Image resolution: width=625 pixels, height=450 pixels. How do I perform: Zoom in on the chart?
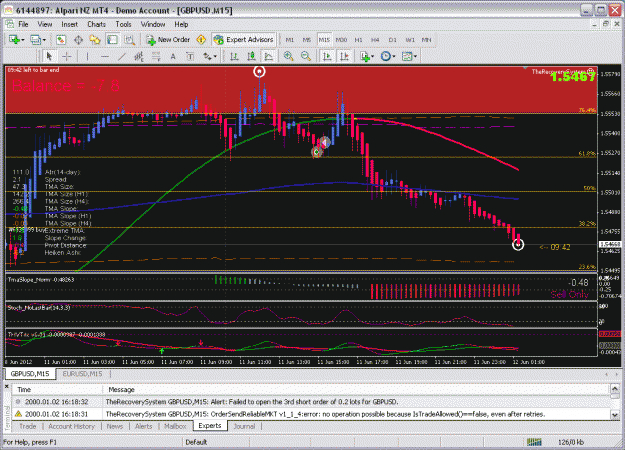coord(289,57)
